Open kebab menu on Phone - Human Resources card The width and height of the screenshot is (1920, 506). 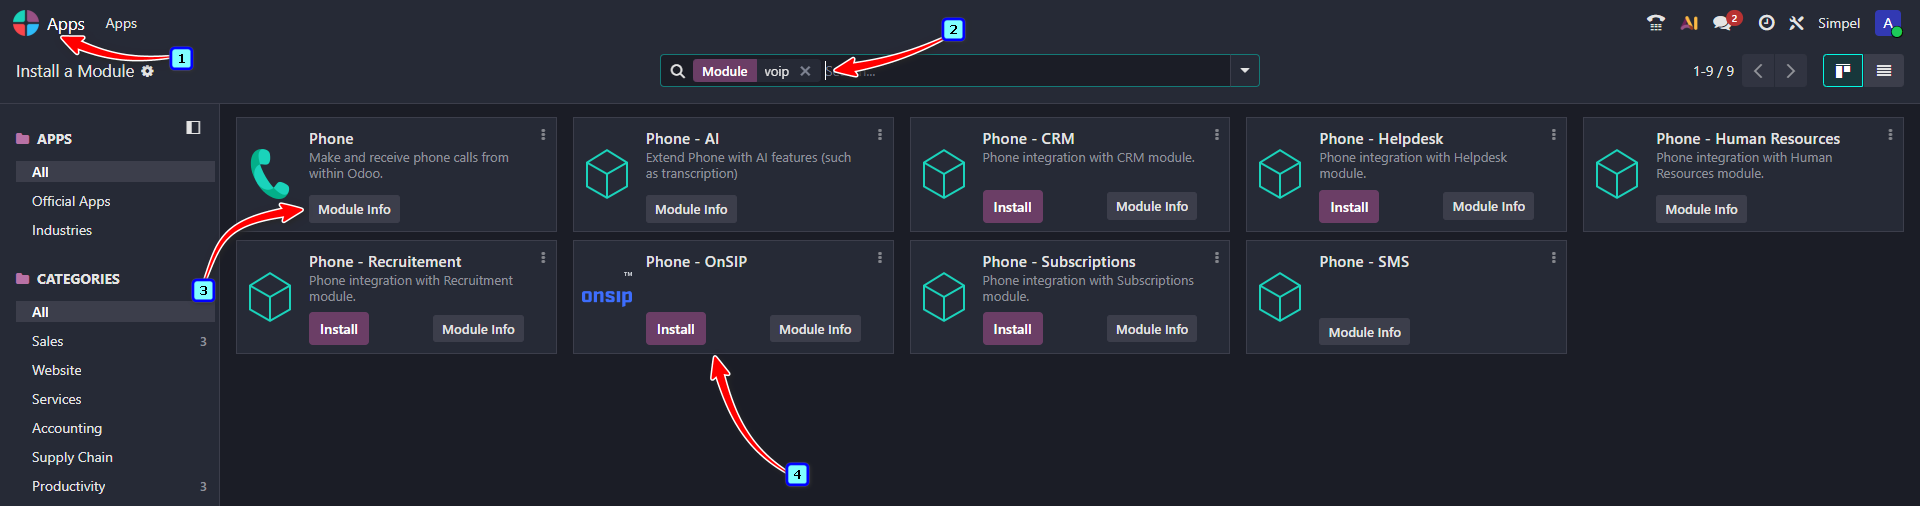tap(1890, 135)
